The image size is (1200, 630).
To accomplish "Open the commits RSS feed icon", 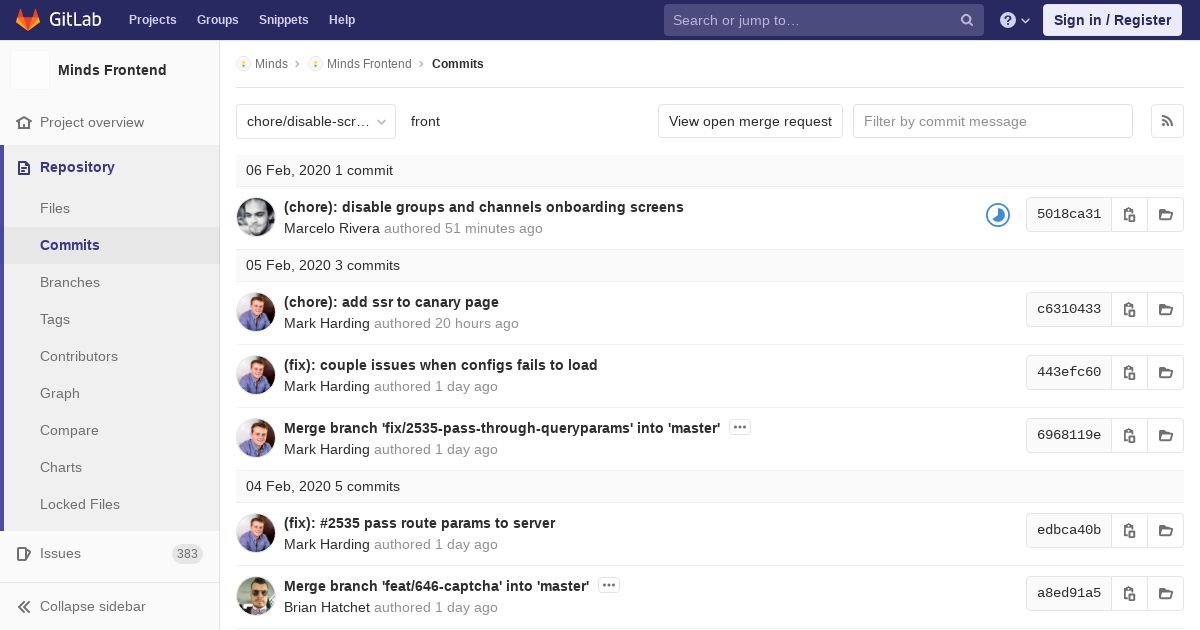I will point(1167,121).
